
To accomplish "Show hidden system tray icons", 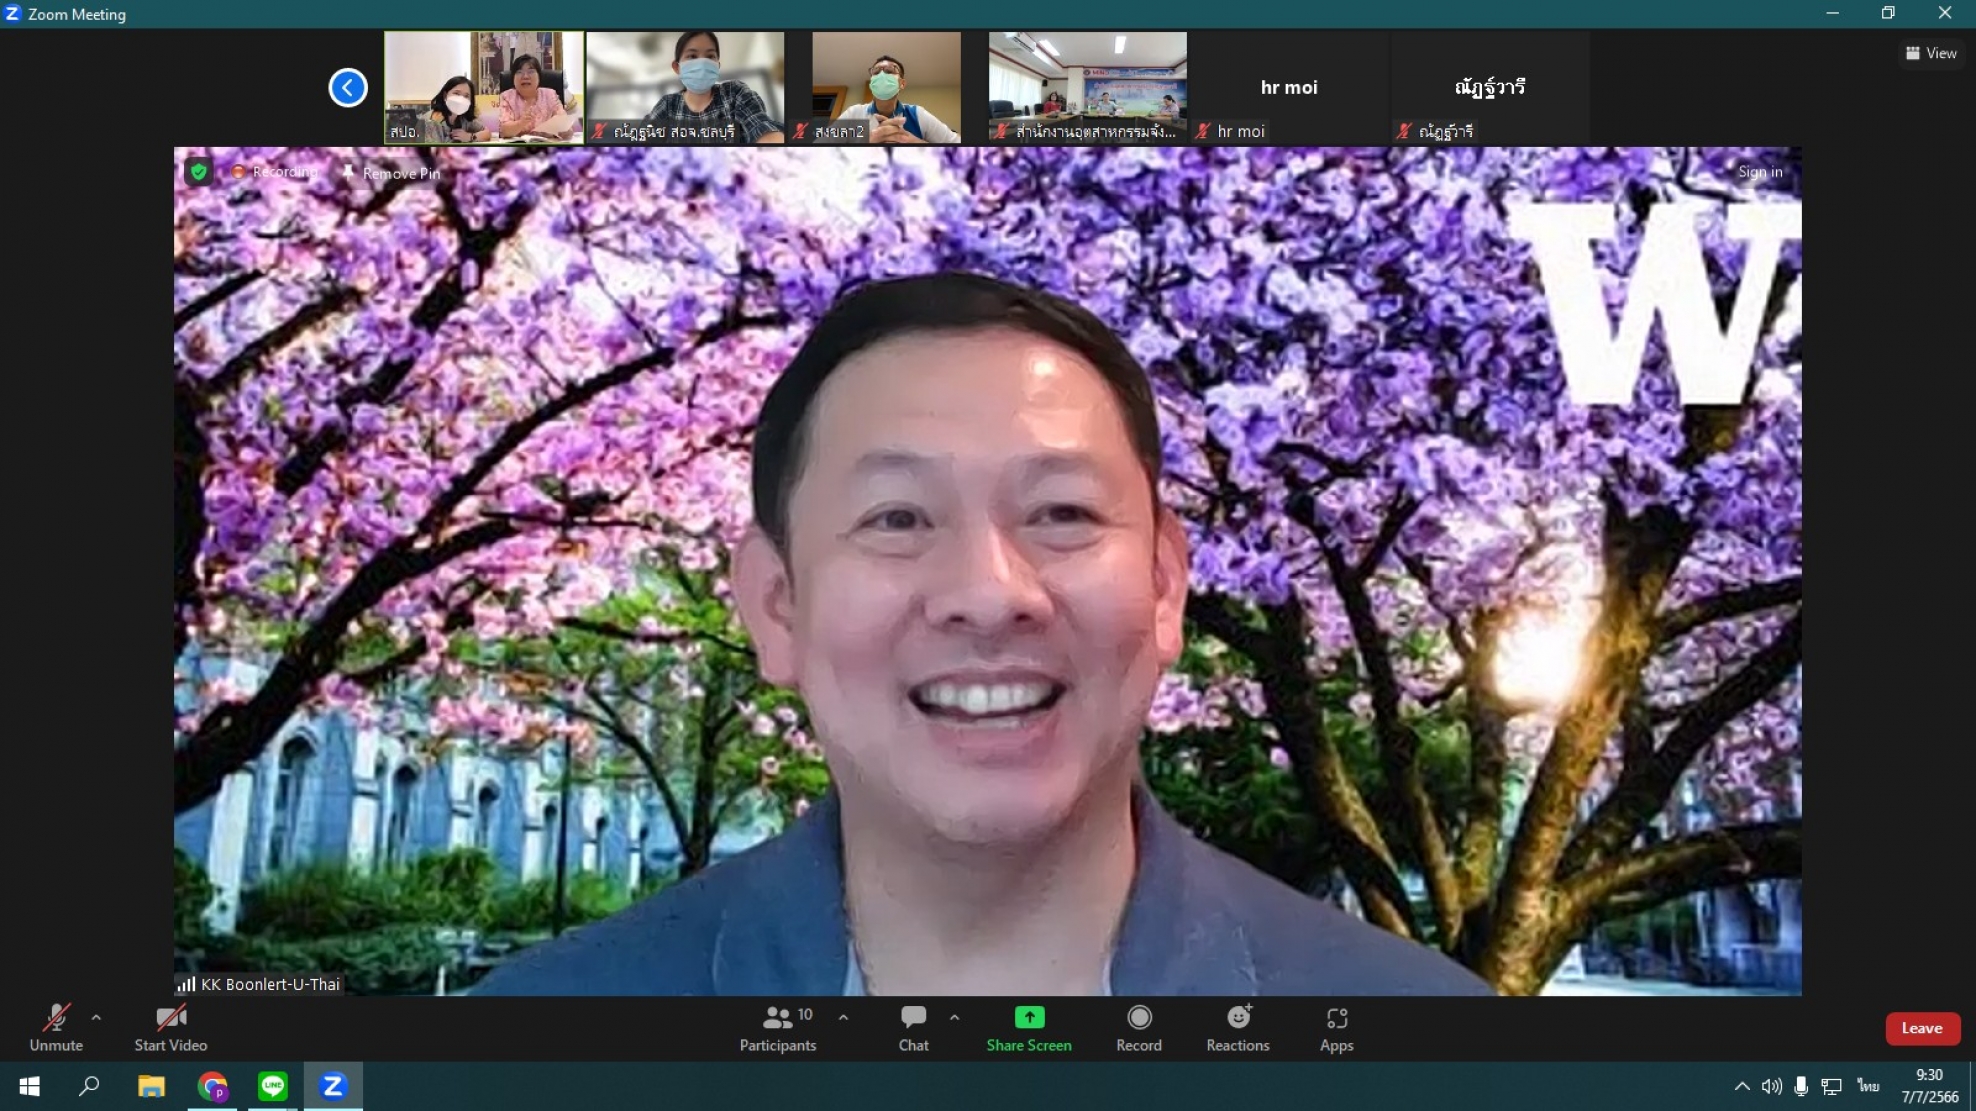I will point(1742,1086).
